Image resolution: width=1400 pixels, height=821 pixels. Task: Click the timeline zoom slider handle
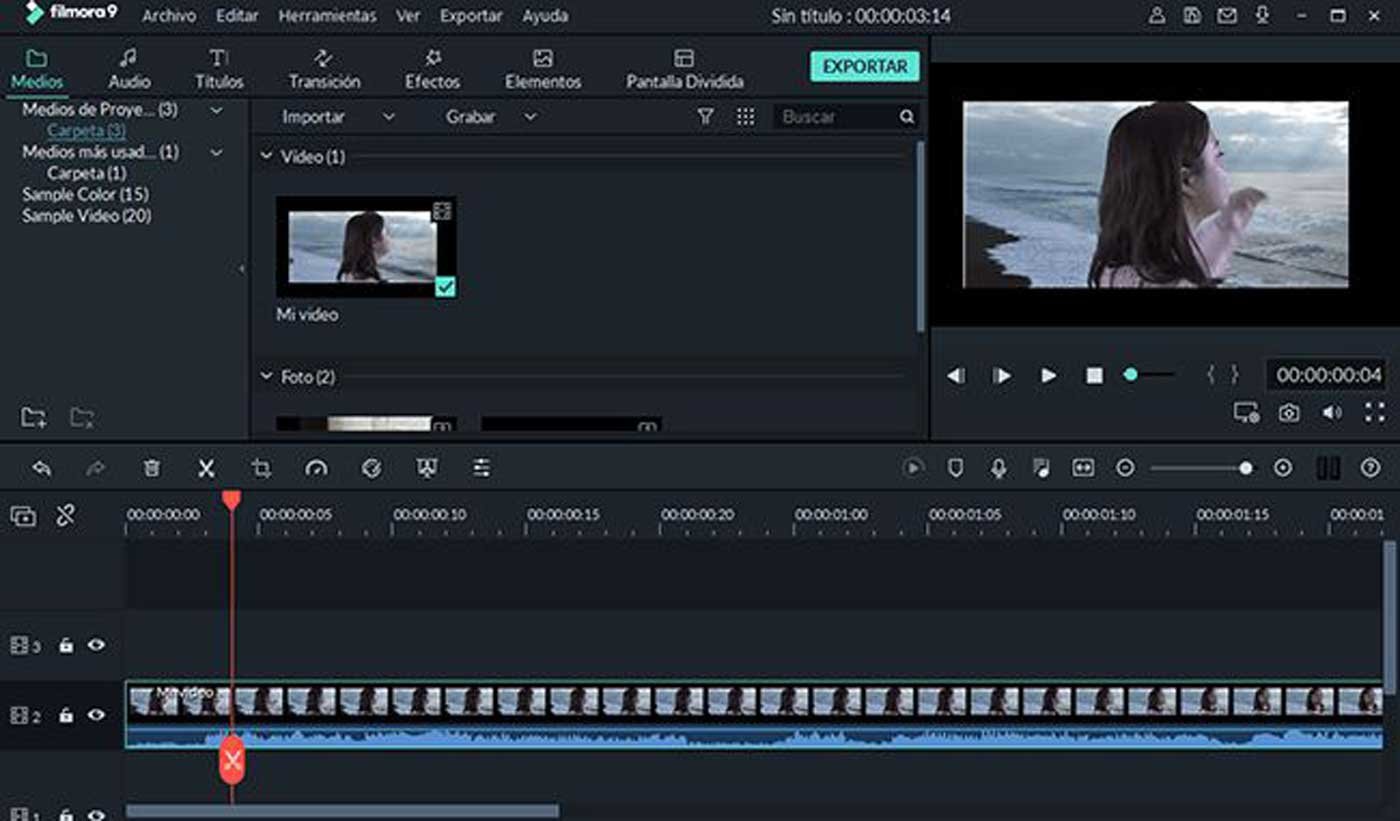(x=1245, y=467)
